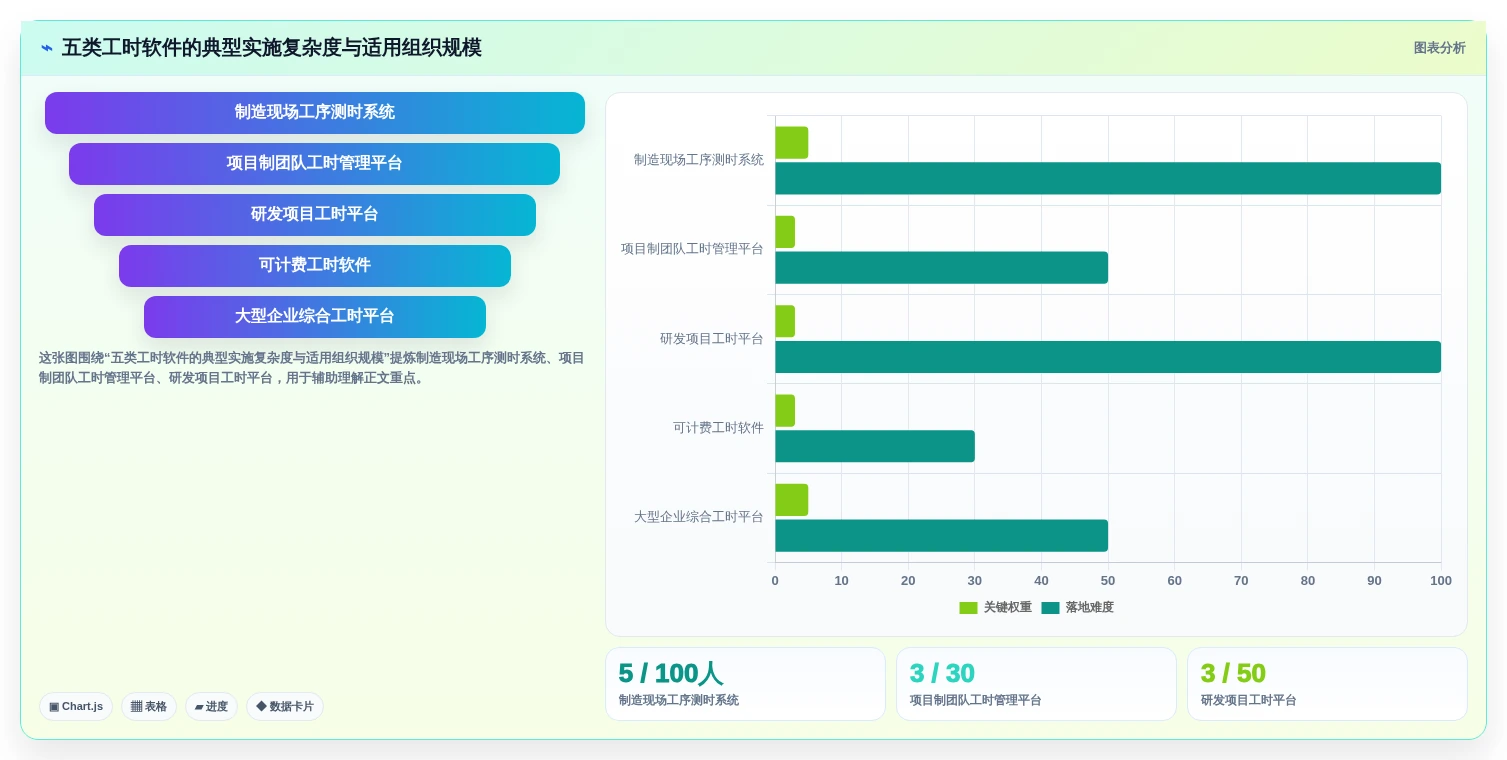Click the lightning icon beside the title

[x=47, y=48]
